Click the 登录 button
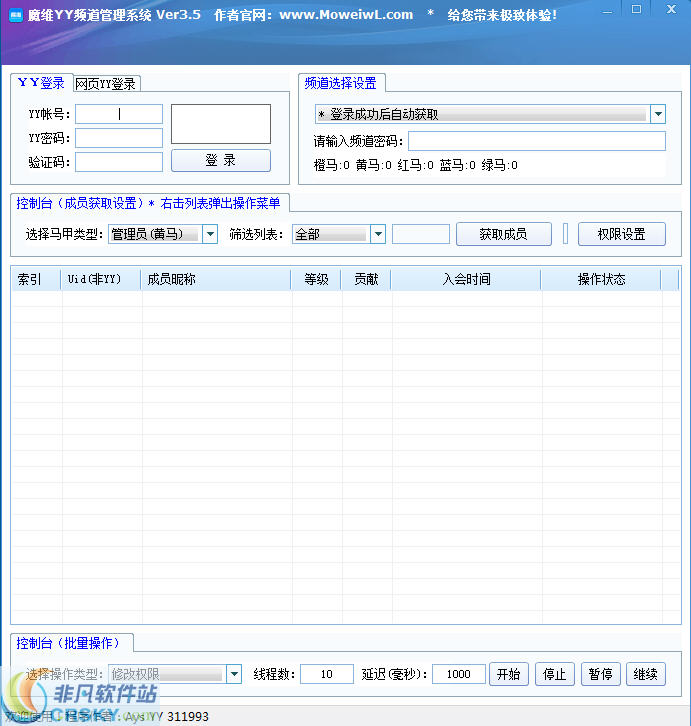The width and height of the screenshot is (691, 726). click(221, 161)
